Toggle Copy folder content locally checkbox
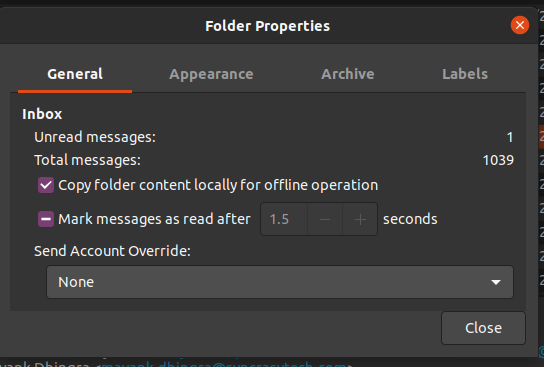This screenshot has width=544, height=367. tap(46, 185)
